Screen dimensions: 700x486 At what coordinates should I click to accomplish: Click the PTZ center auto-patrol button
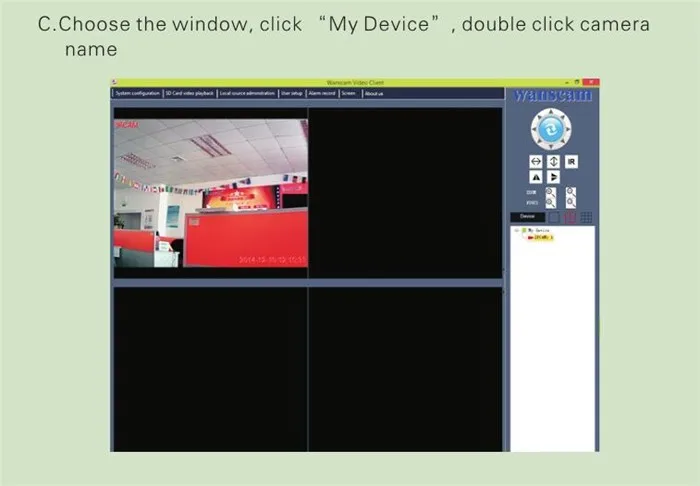[551, 129]
